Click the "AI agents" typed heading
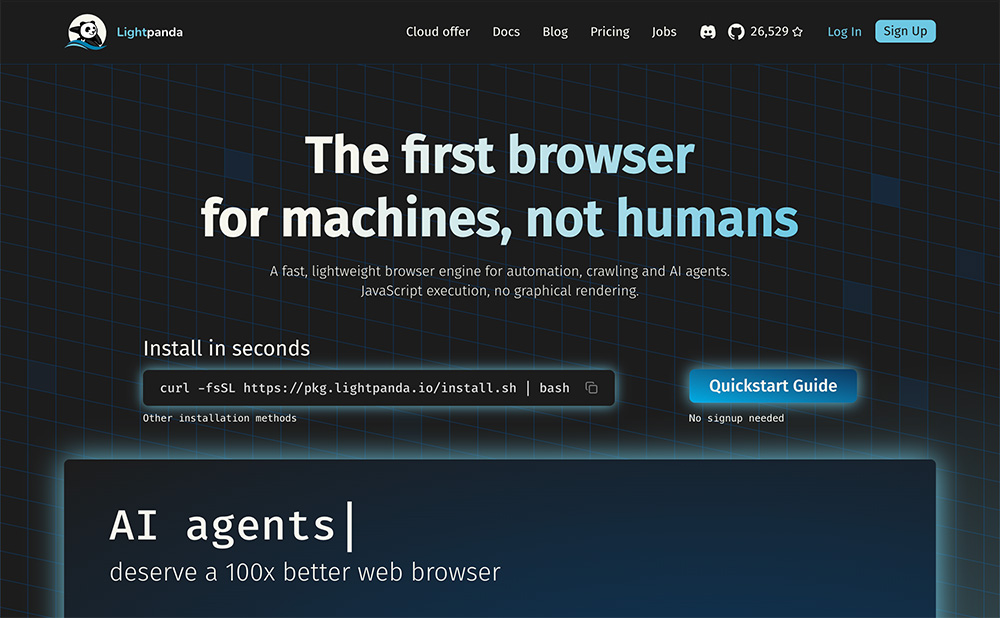This screenshot has height=618, width=1000. click(222, 525)
